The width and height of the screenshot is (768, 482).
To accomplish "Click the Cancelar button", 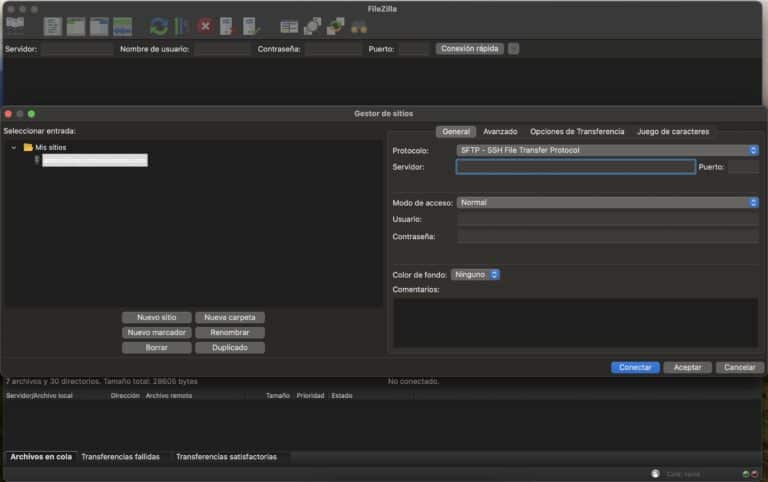I will pyautogui.click(x=740, y=367).
